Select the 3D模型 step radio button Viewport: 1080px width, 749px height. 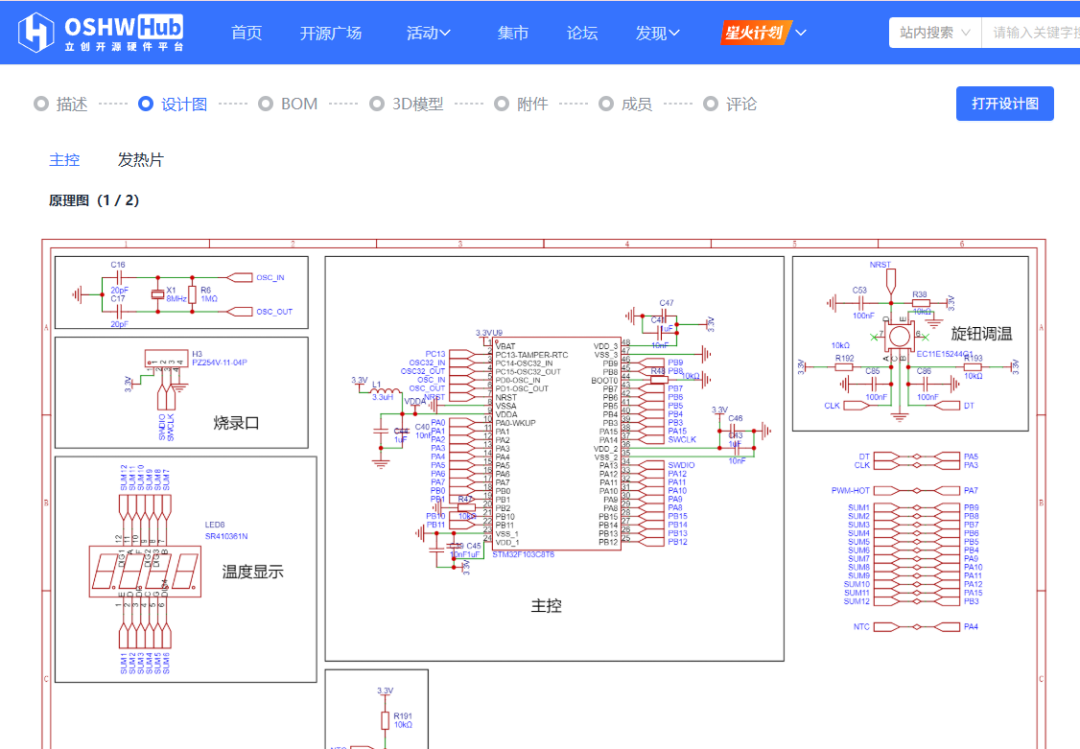click(x=377, y=104)
